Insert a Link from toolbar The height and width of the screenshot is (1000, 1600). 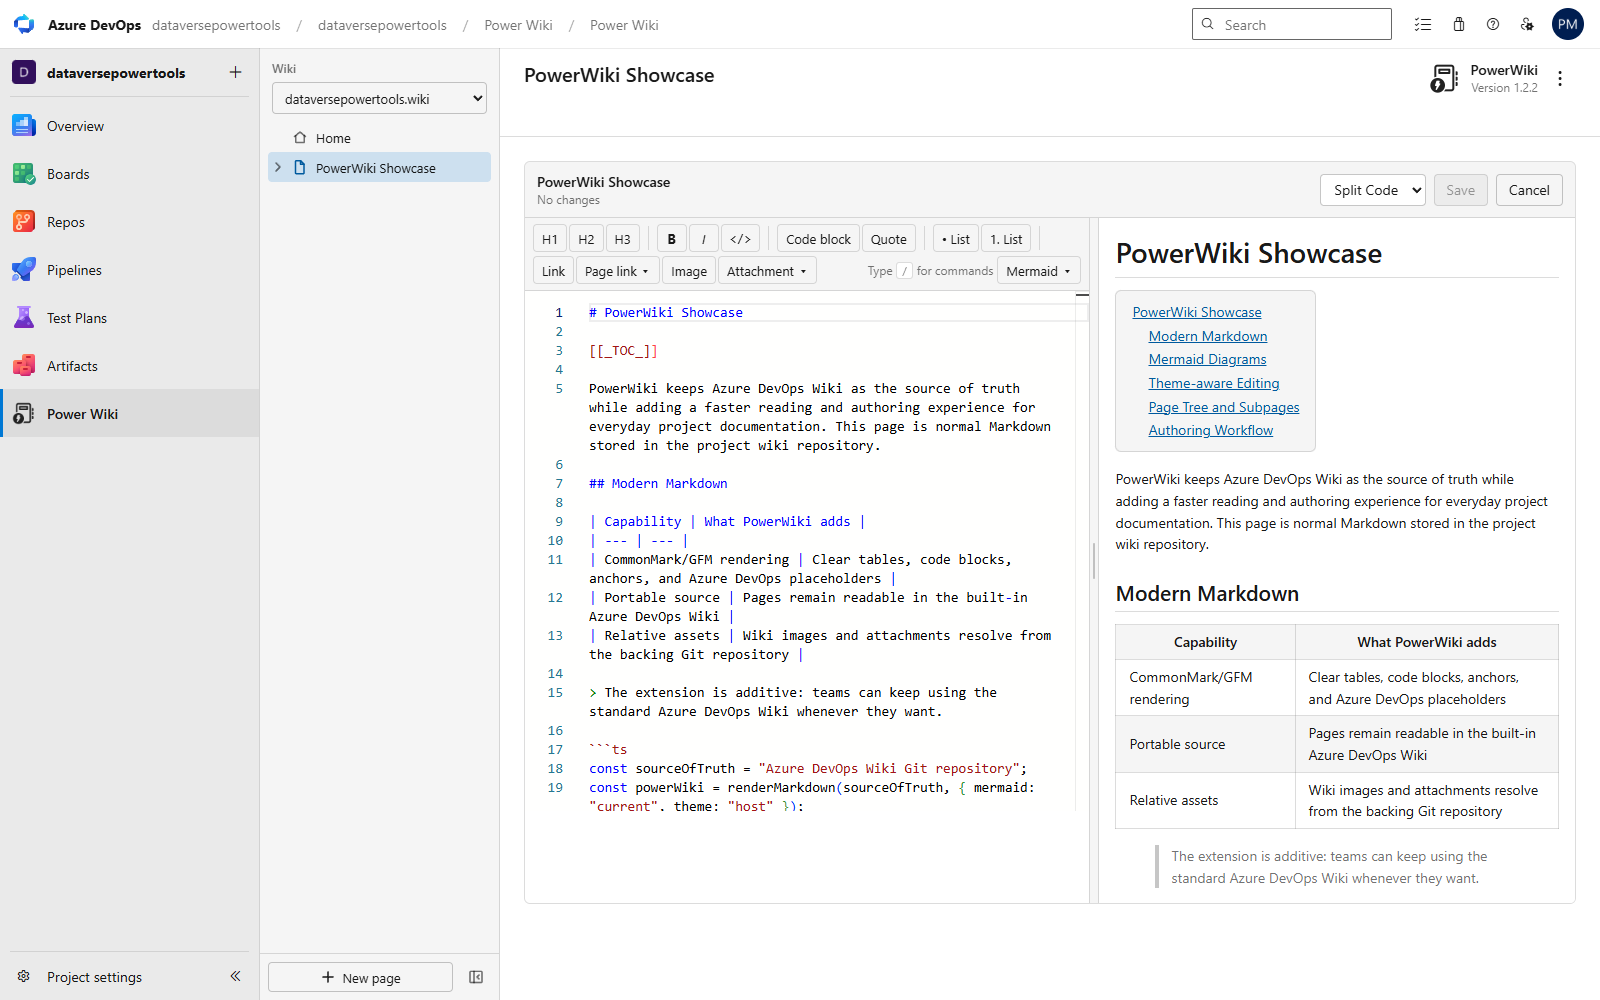coord(553,271)
